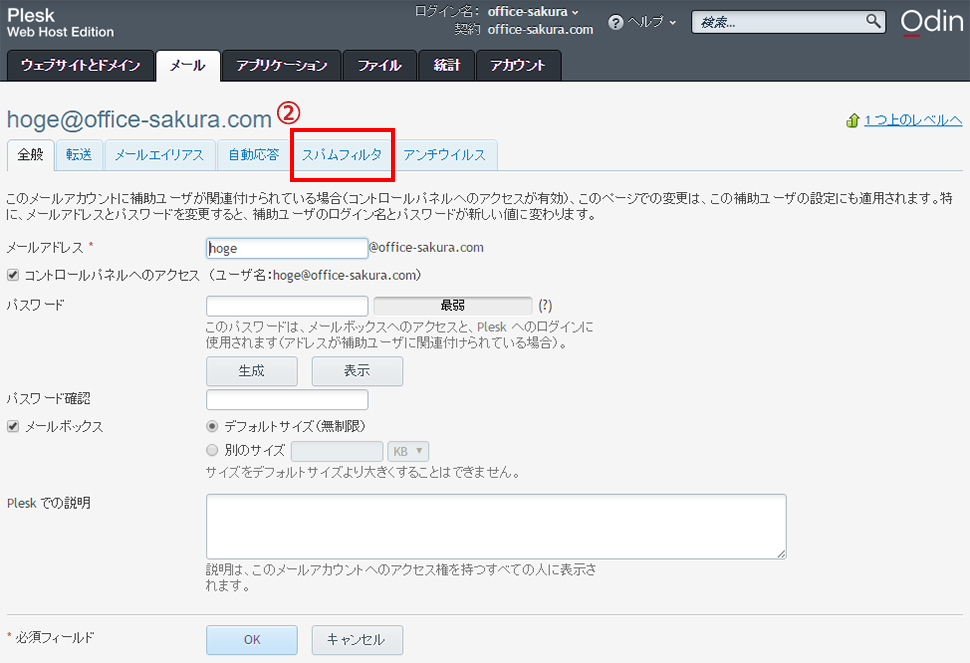The image size is (970, 663).
Task: Toggle control panel access checkbox
Action: pos(13,275)
